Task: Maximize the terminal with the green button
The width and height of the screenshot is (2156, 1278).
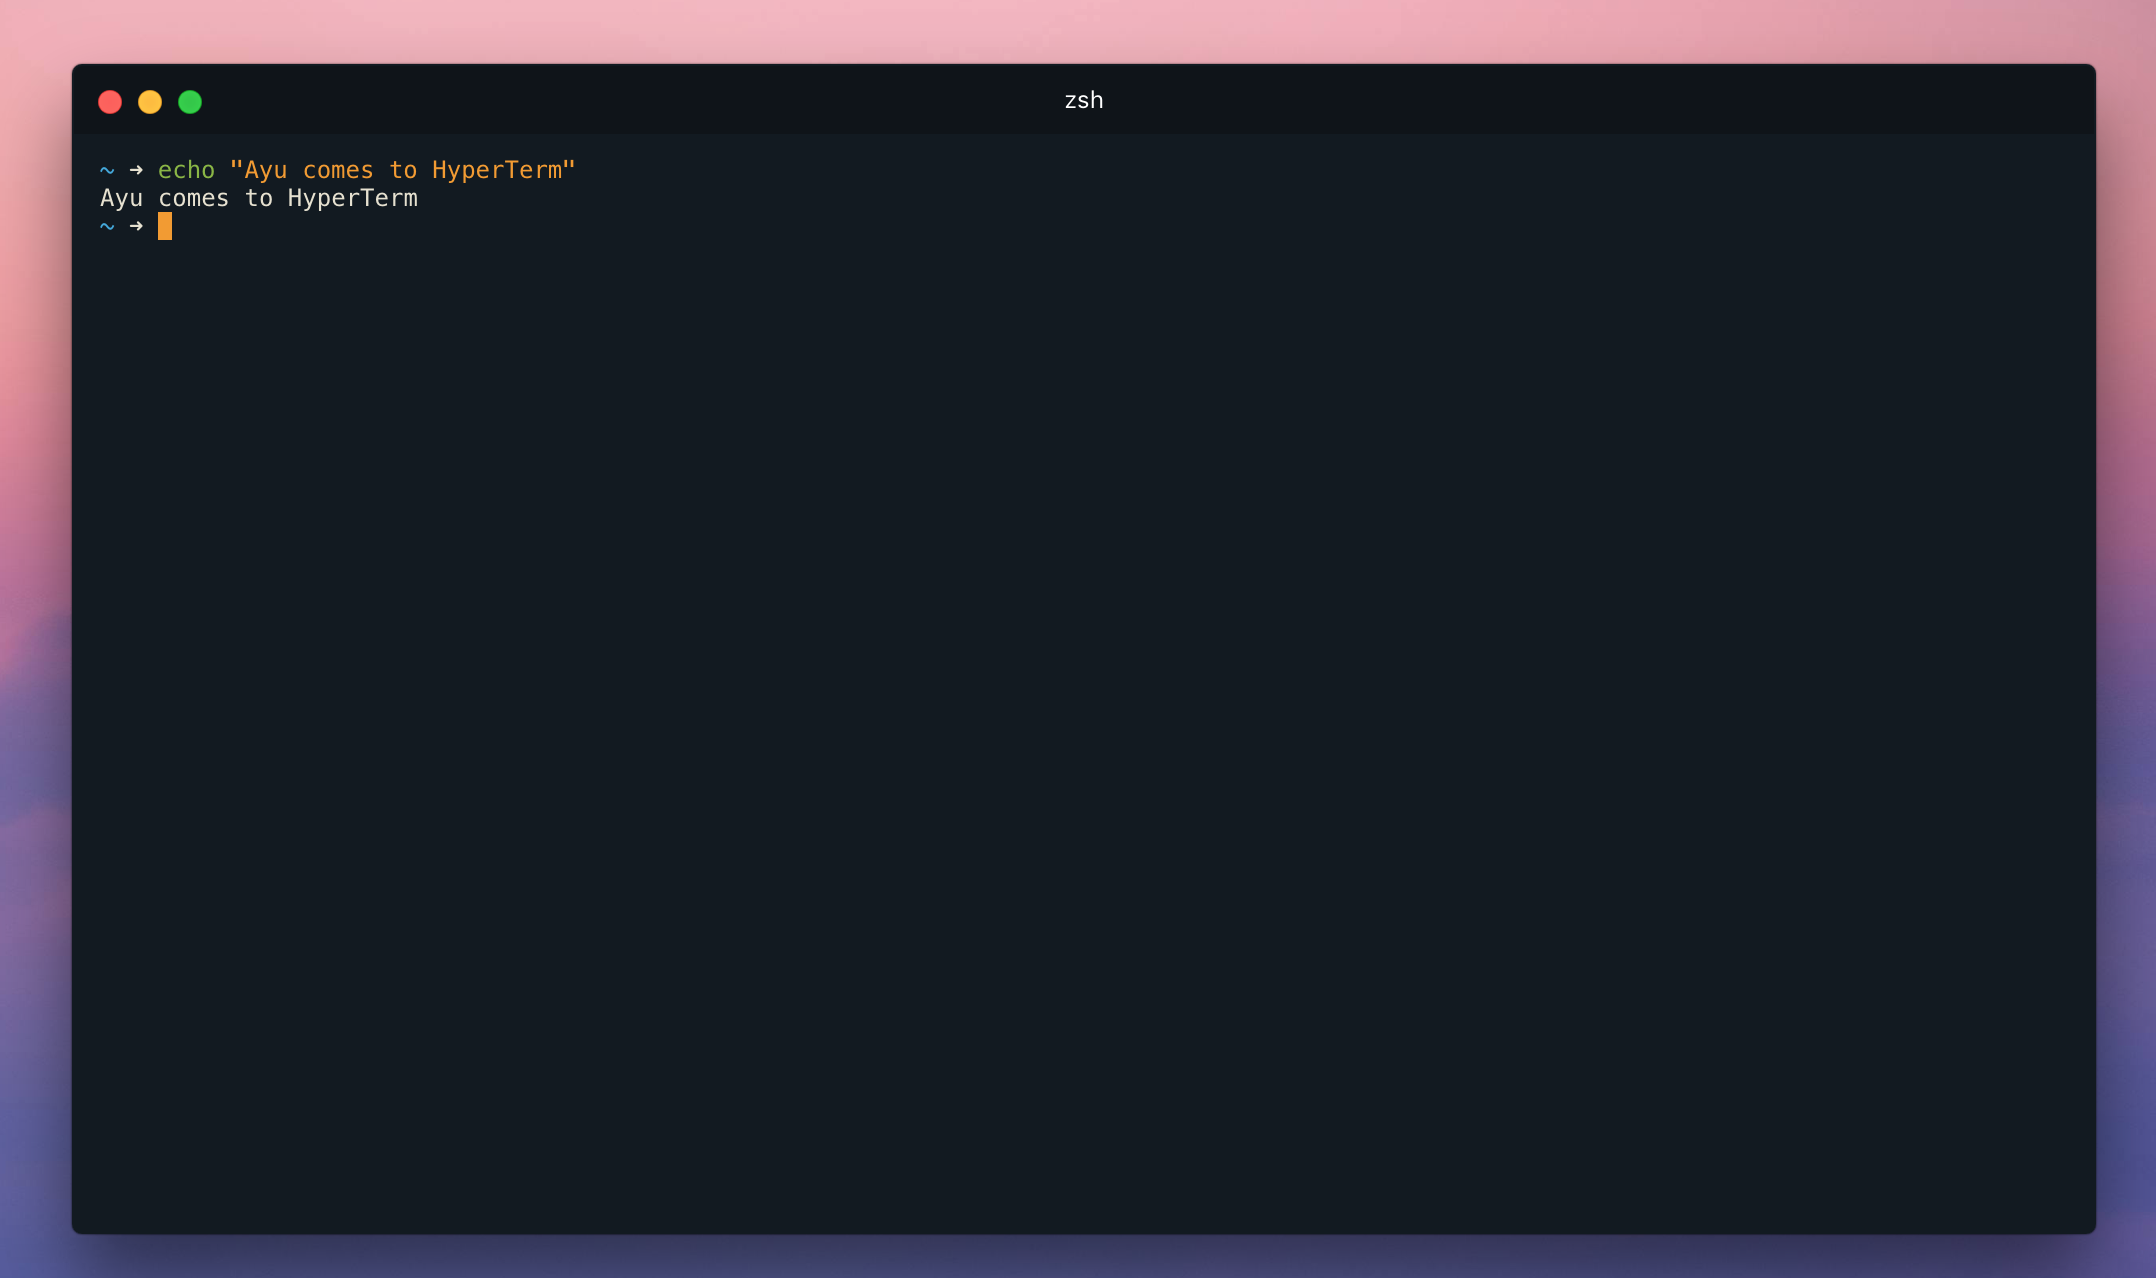Action: coord(190,102)
